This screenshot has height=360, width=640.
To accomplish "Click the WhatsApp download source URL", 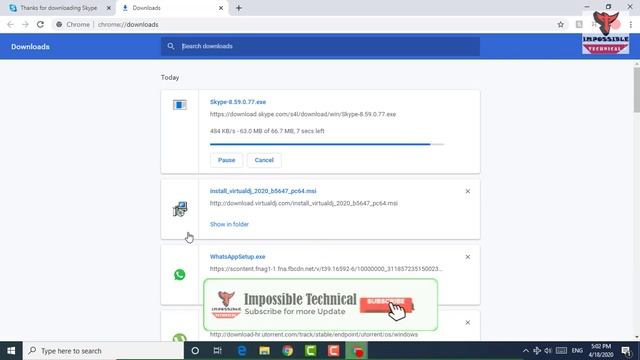I will (x=326, y=269).
